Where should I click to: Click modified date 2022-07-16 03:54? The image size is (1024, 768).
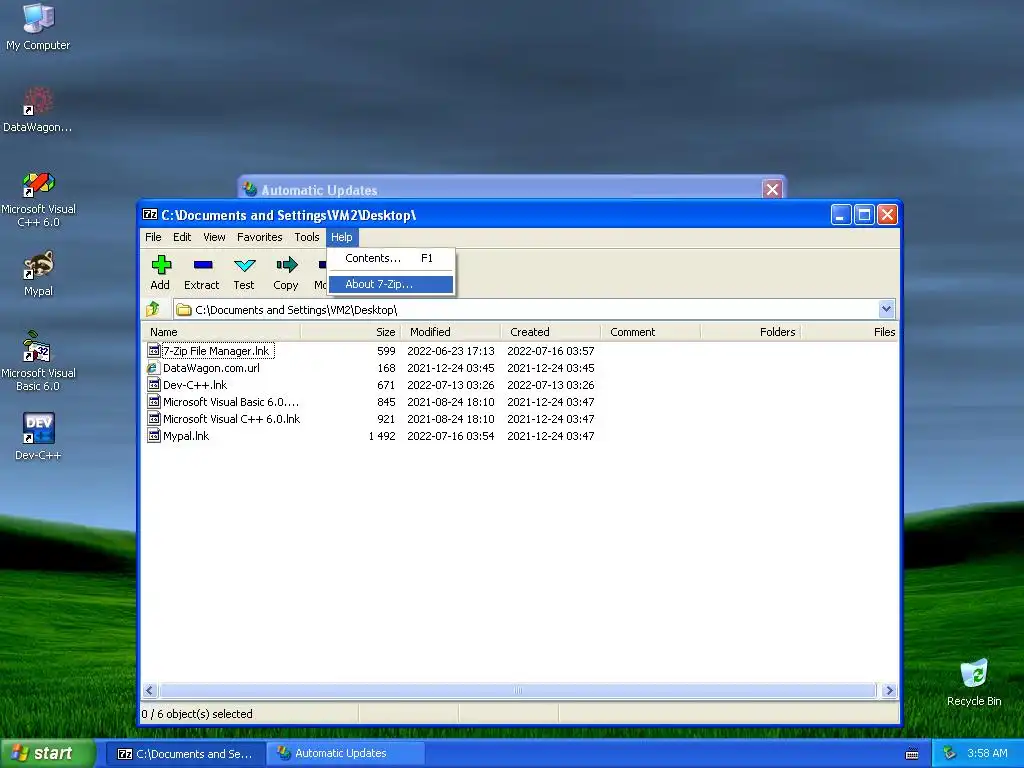[x=451, y=436]
